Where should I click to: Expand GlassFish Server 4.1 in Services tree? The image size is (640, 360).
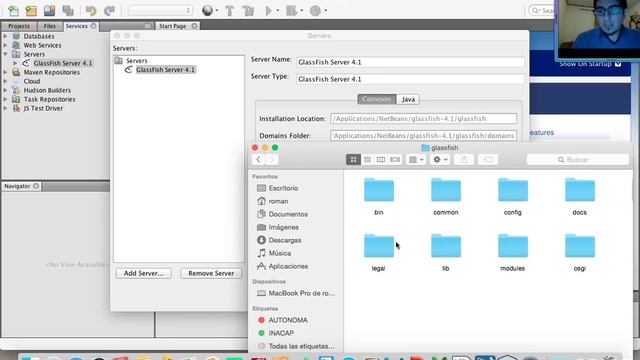click(15, 63)
